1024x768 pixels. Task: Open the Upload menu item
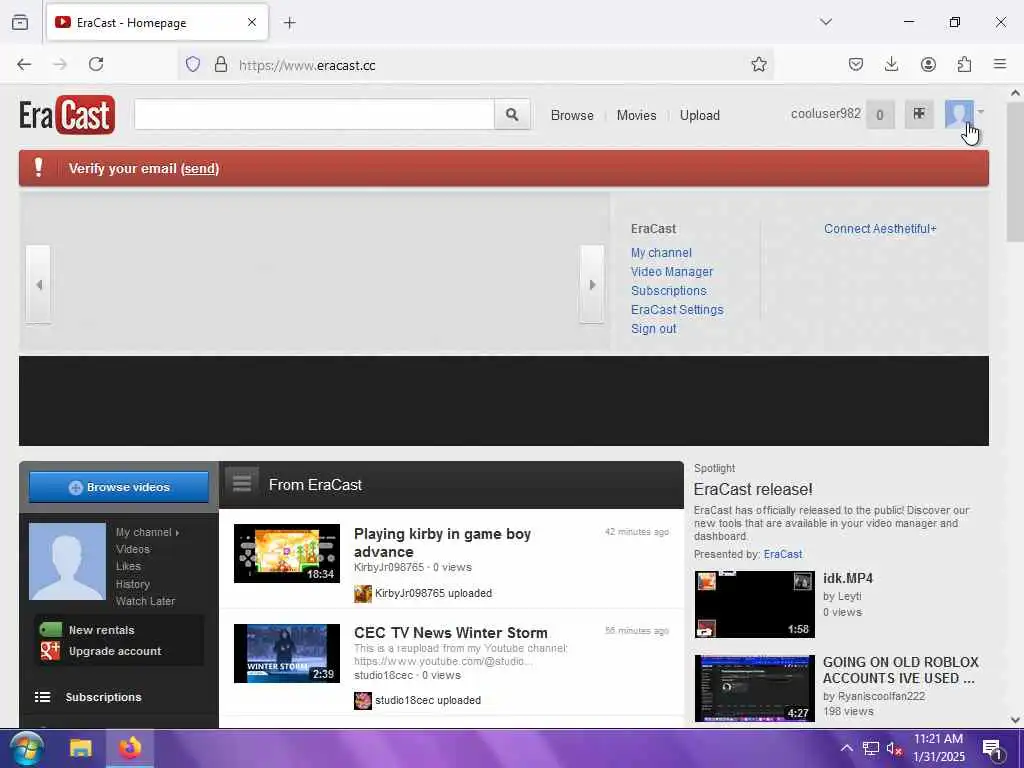point(699,115)
